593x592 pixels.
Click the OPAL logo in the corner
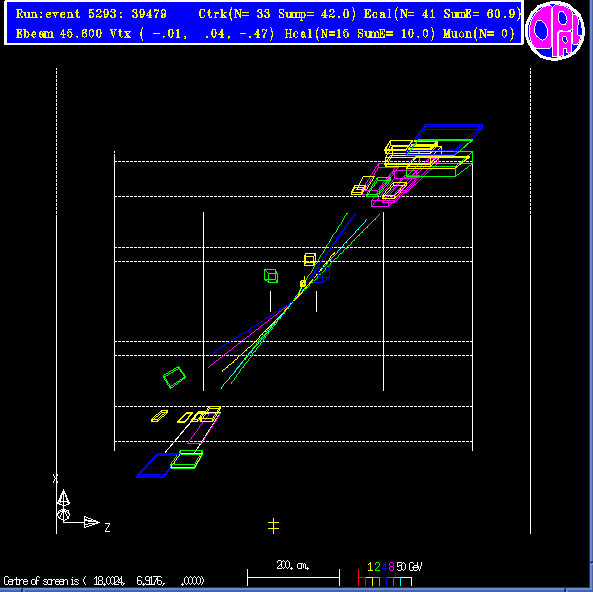point(555,31)
